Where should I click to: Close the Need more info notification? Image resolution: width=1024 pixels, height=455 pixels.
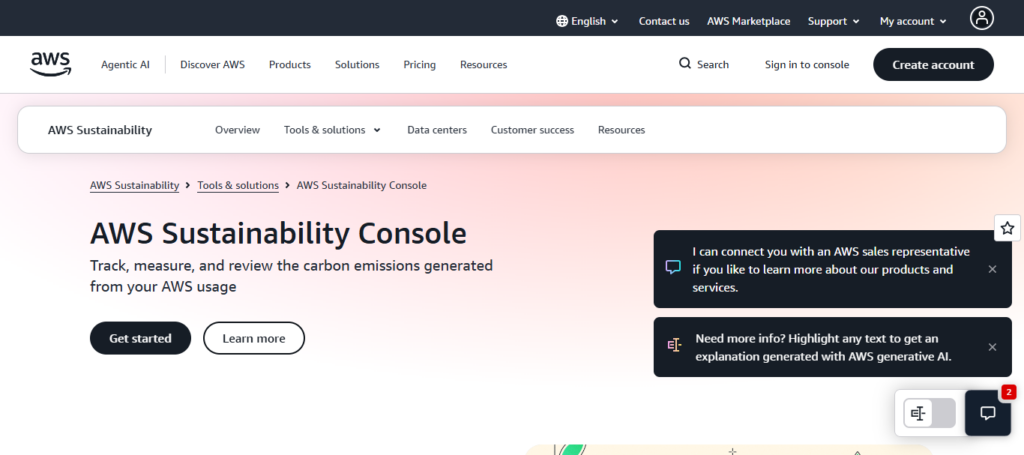tap(992, 347)
